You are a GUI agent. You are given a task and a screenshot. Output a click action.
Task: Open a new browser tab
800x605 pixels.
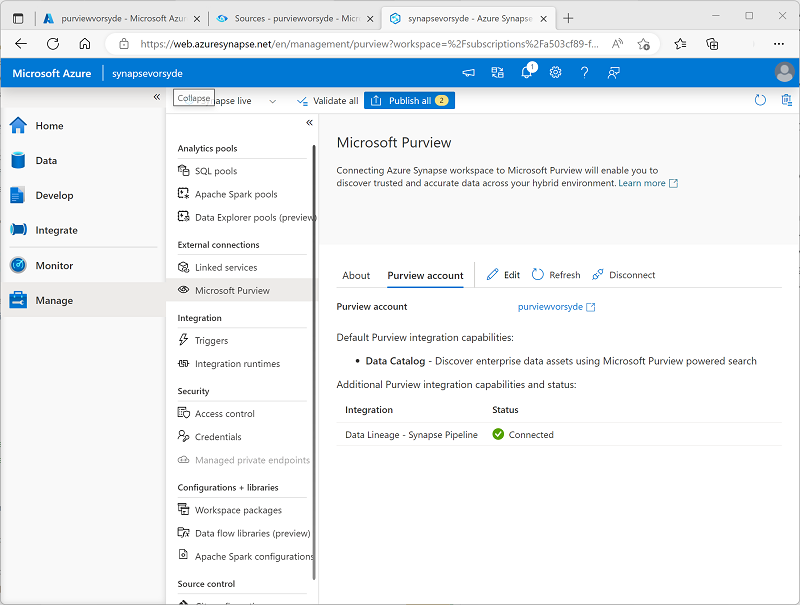pos(568,18)
